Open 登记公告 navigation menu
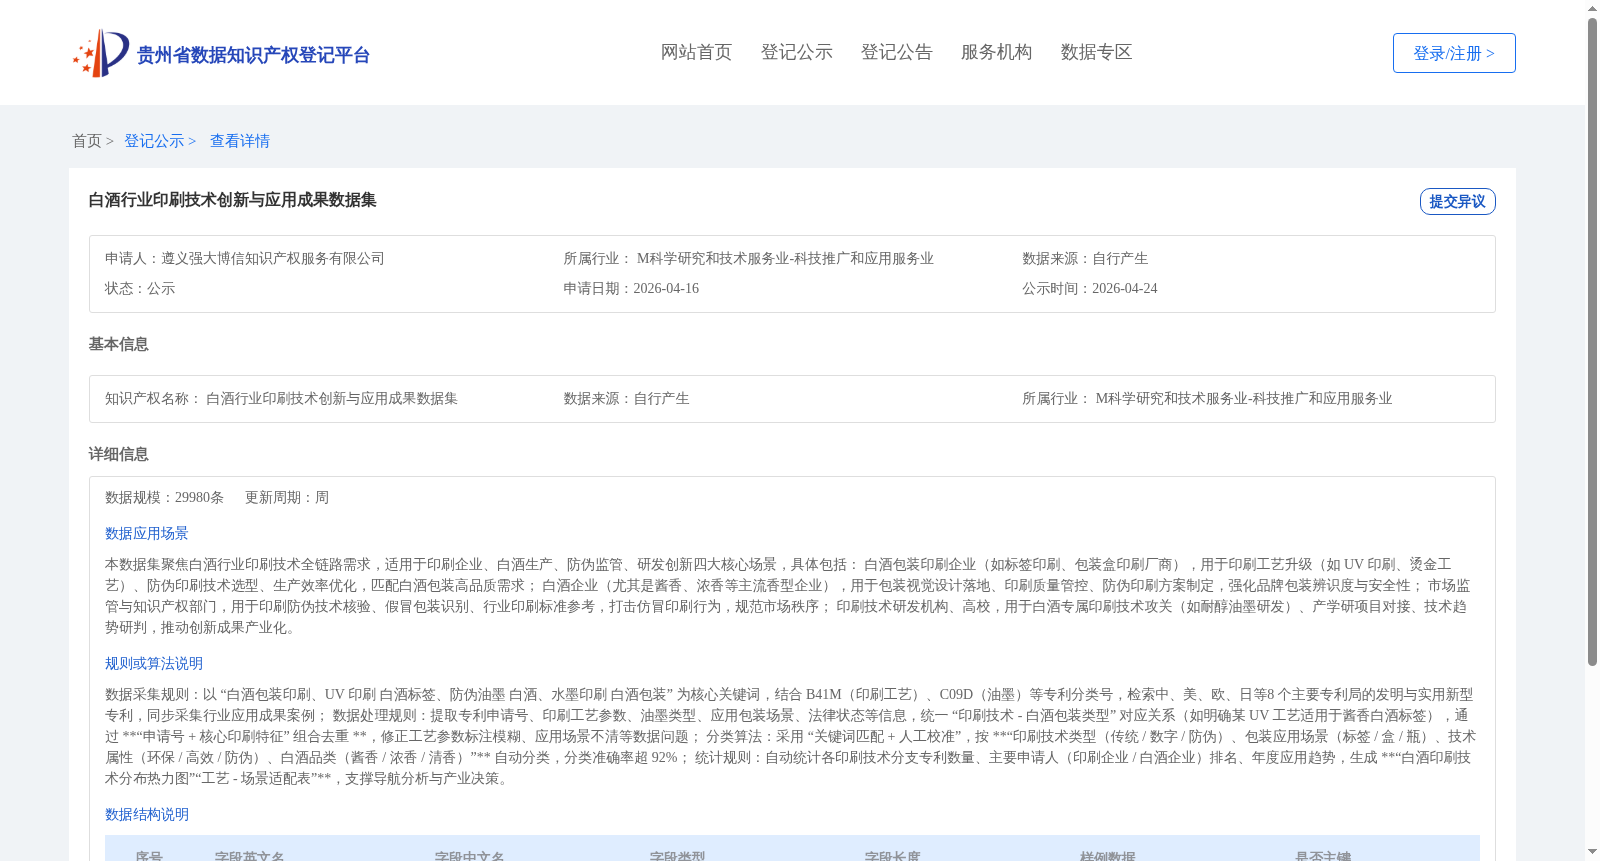The image size is (1600, 861). click(x=896, y=52)
